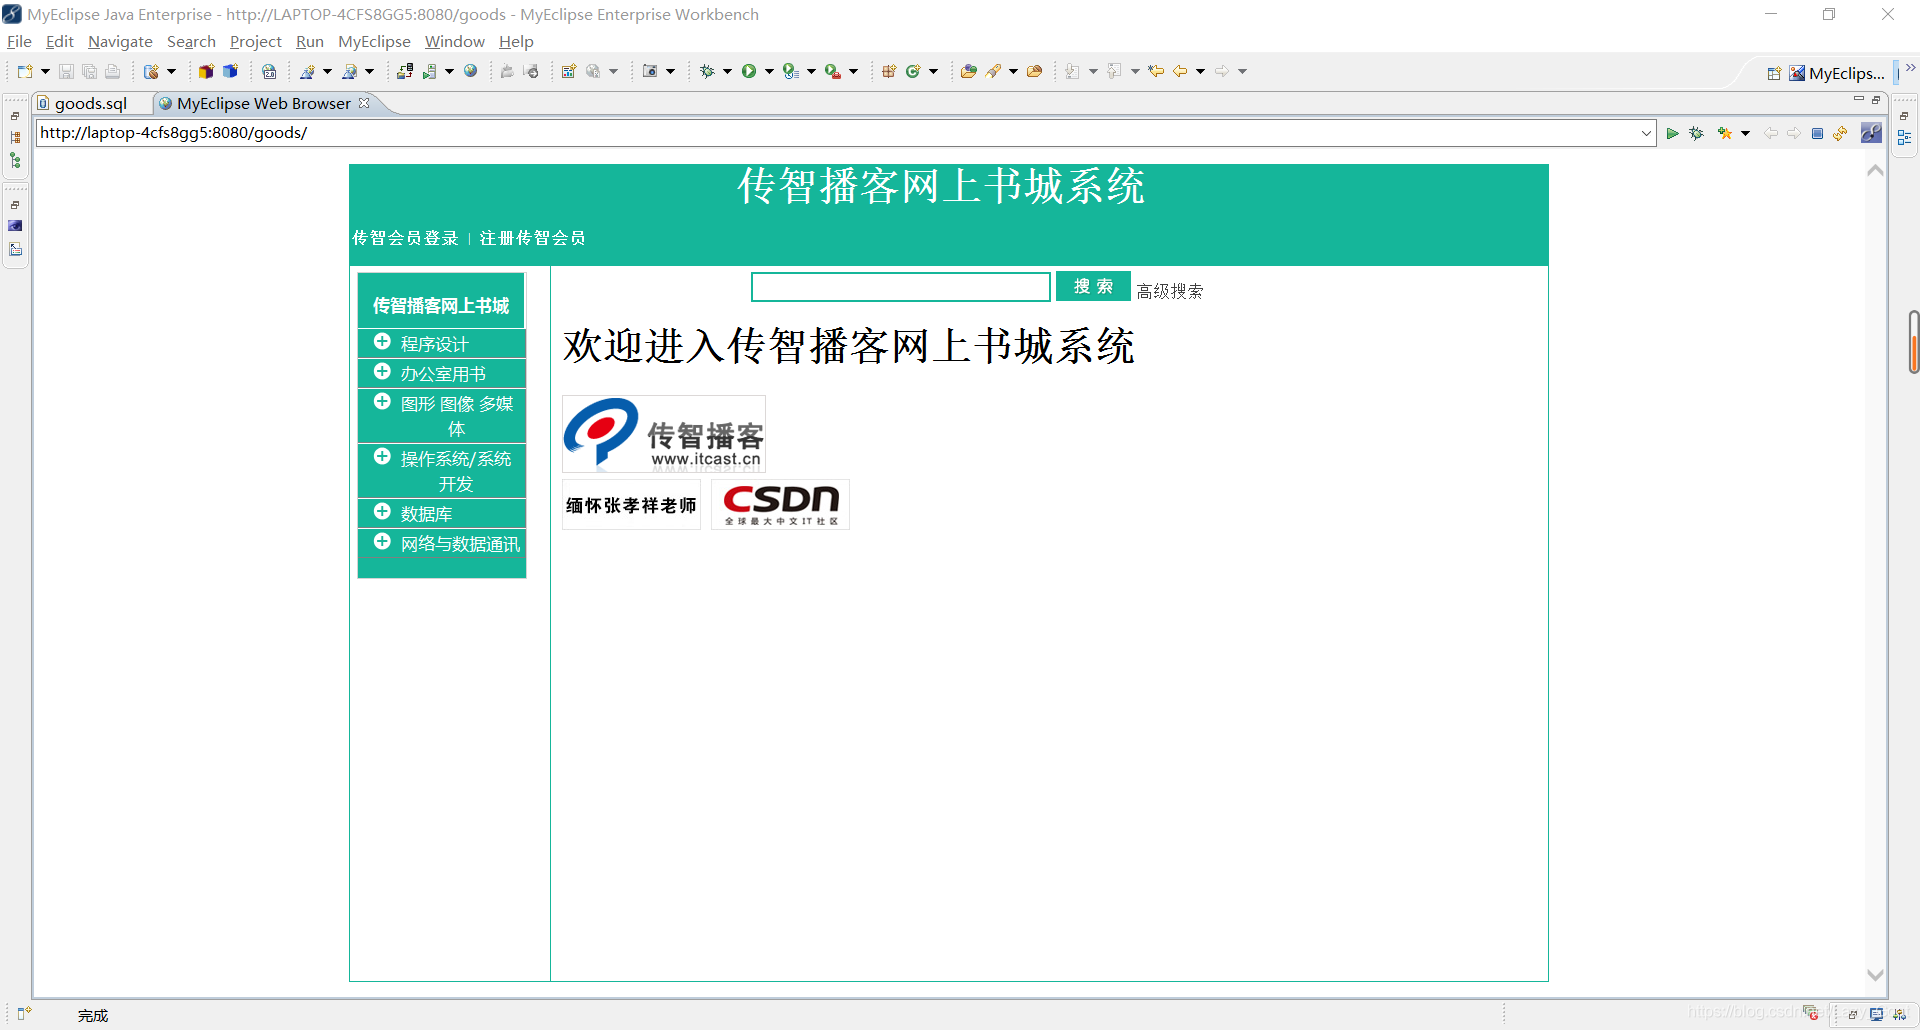Screen dimensions: 1920x1030
Task: Click the Save icon in main toolbar
Action: (x=66, y=71)
